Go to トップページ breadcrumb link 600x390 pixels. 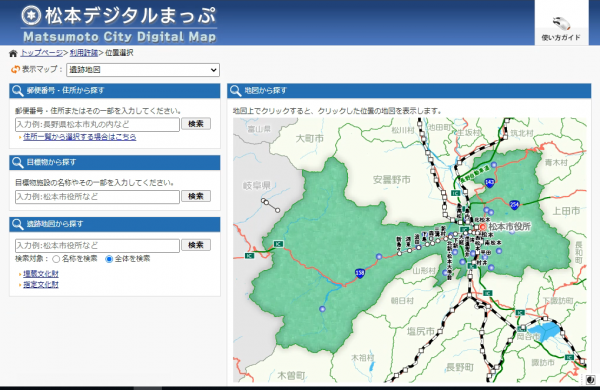click(42, 53)
